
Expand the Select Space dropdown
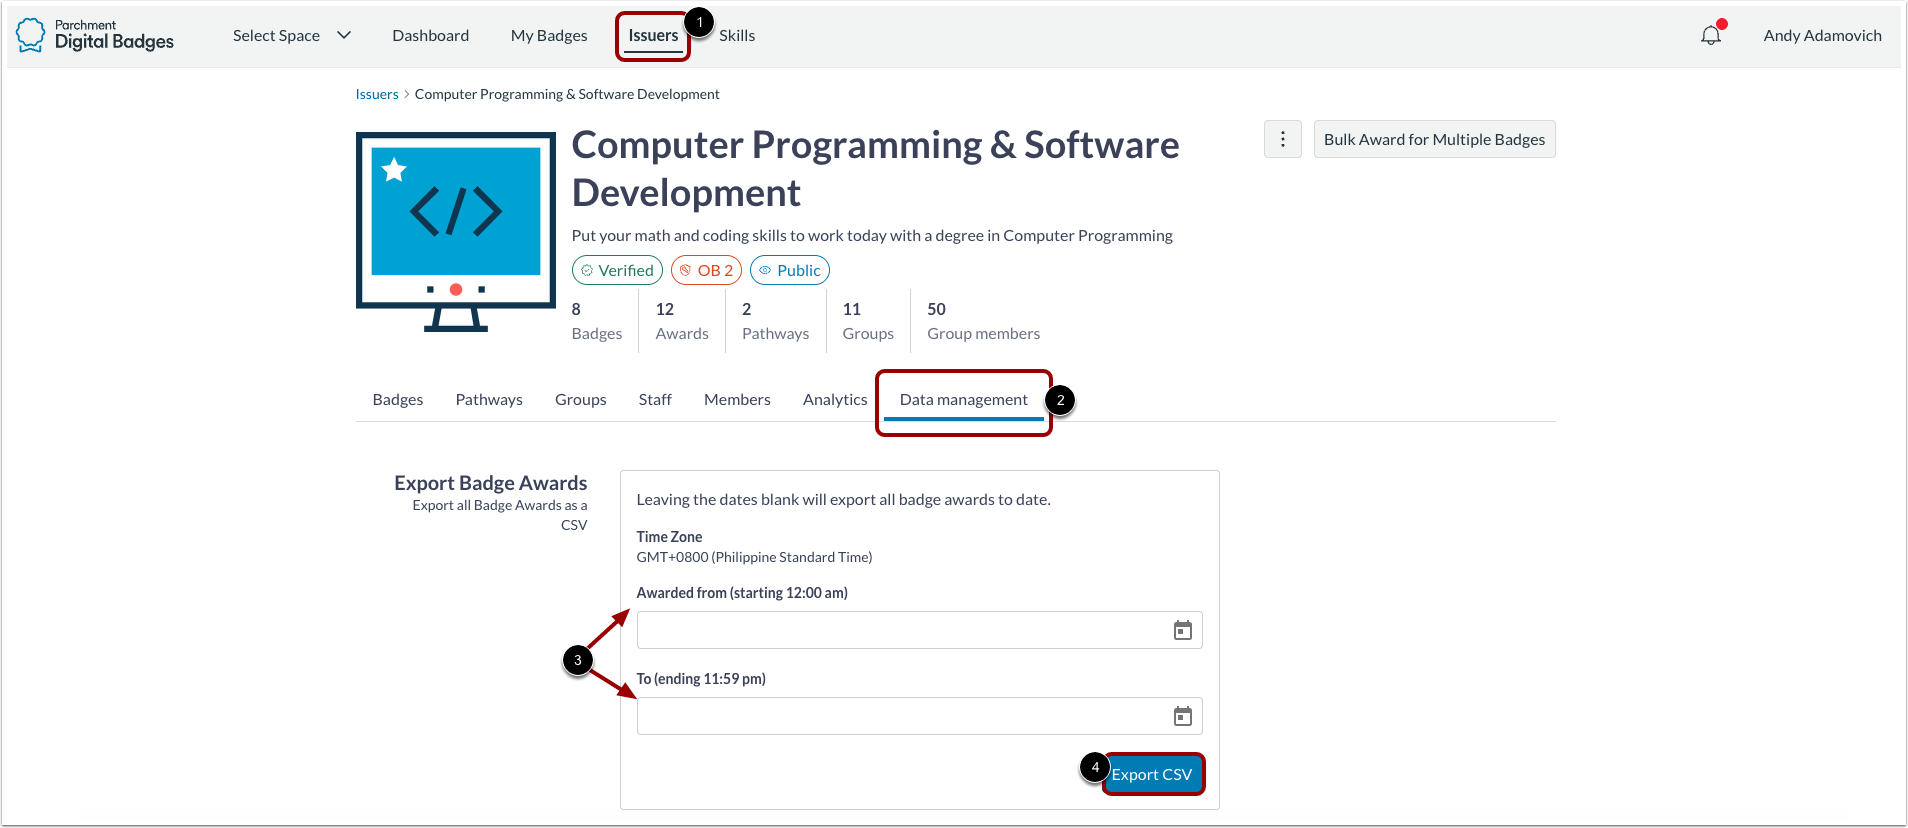(292, 35)
